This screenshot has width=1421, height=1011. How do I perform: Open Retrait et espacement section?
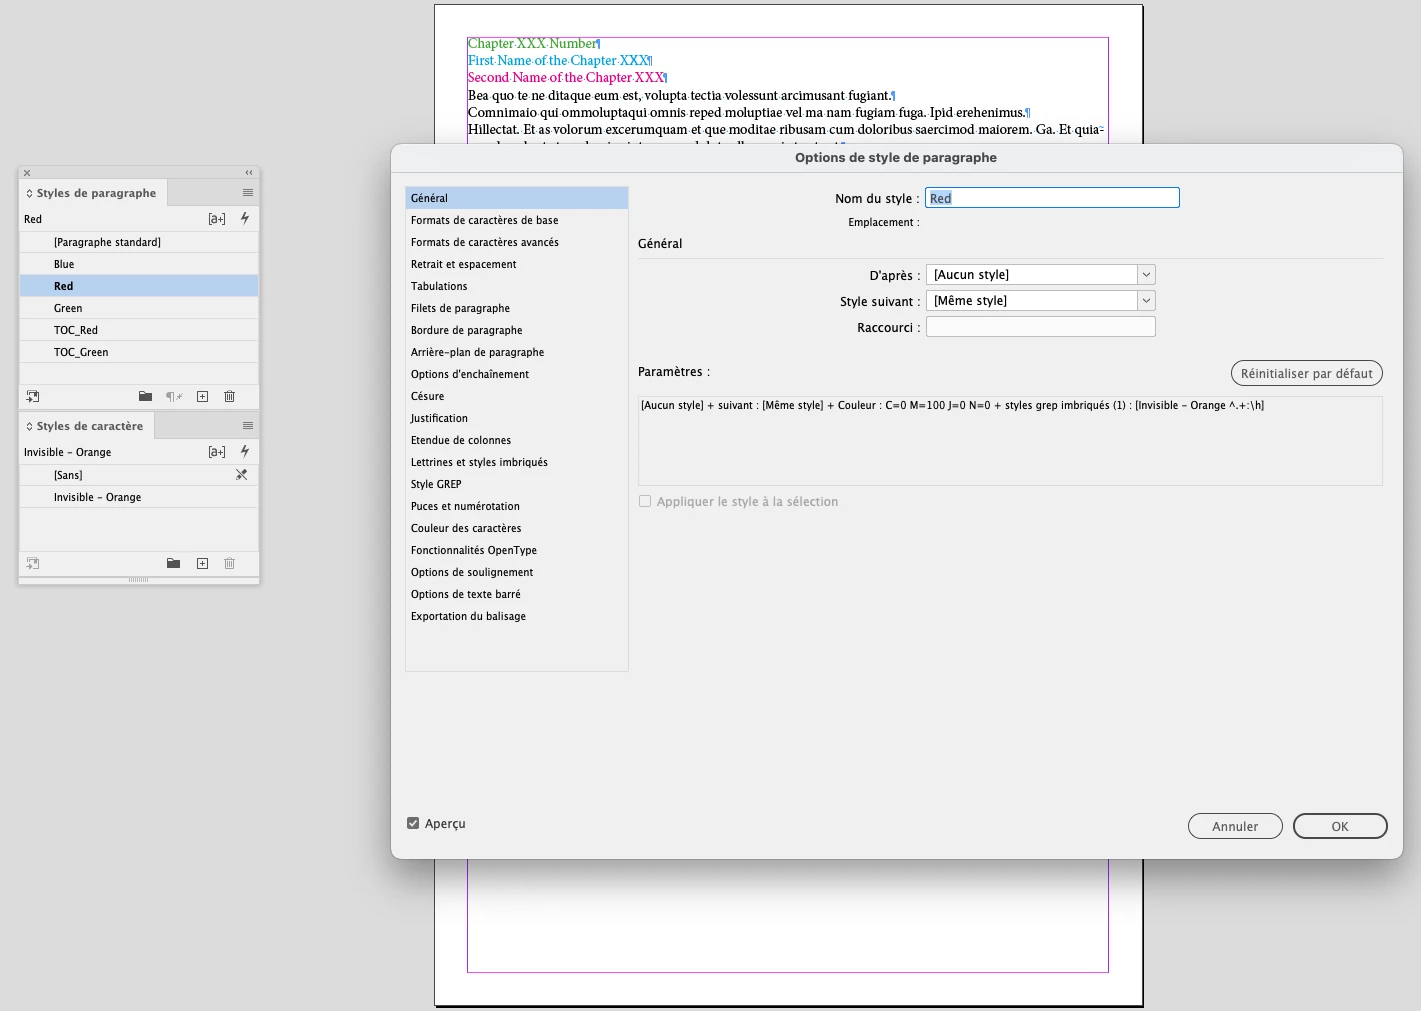pos(517,264)
